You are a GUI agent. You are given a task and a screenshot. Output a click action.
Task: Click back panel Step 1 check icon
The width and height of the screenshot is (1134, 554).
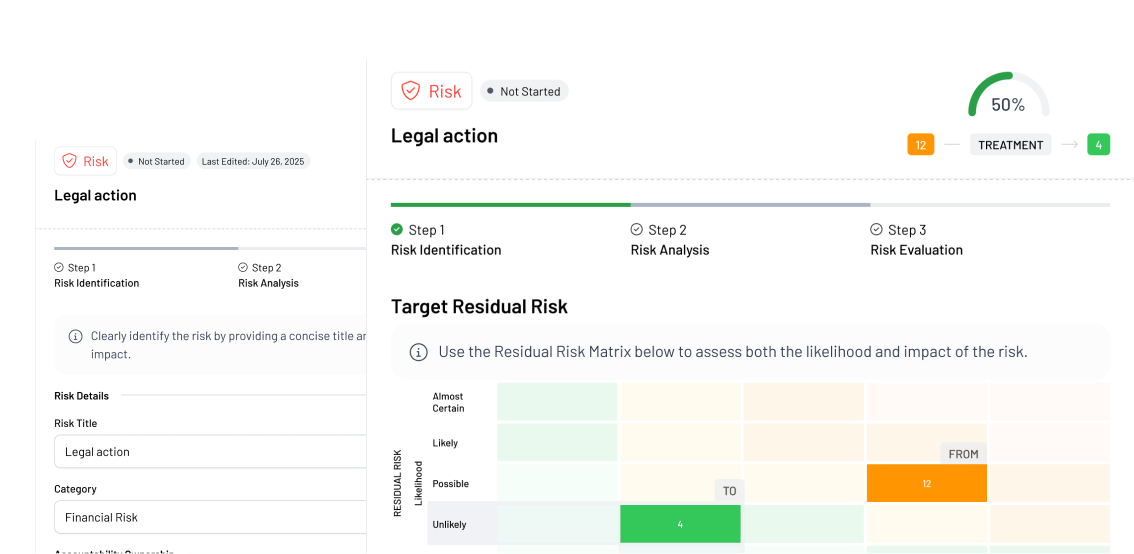(59, 268)
